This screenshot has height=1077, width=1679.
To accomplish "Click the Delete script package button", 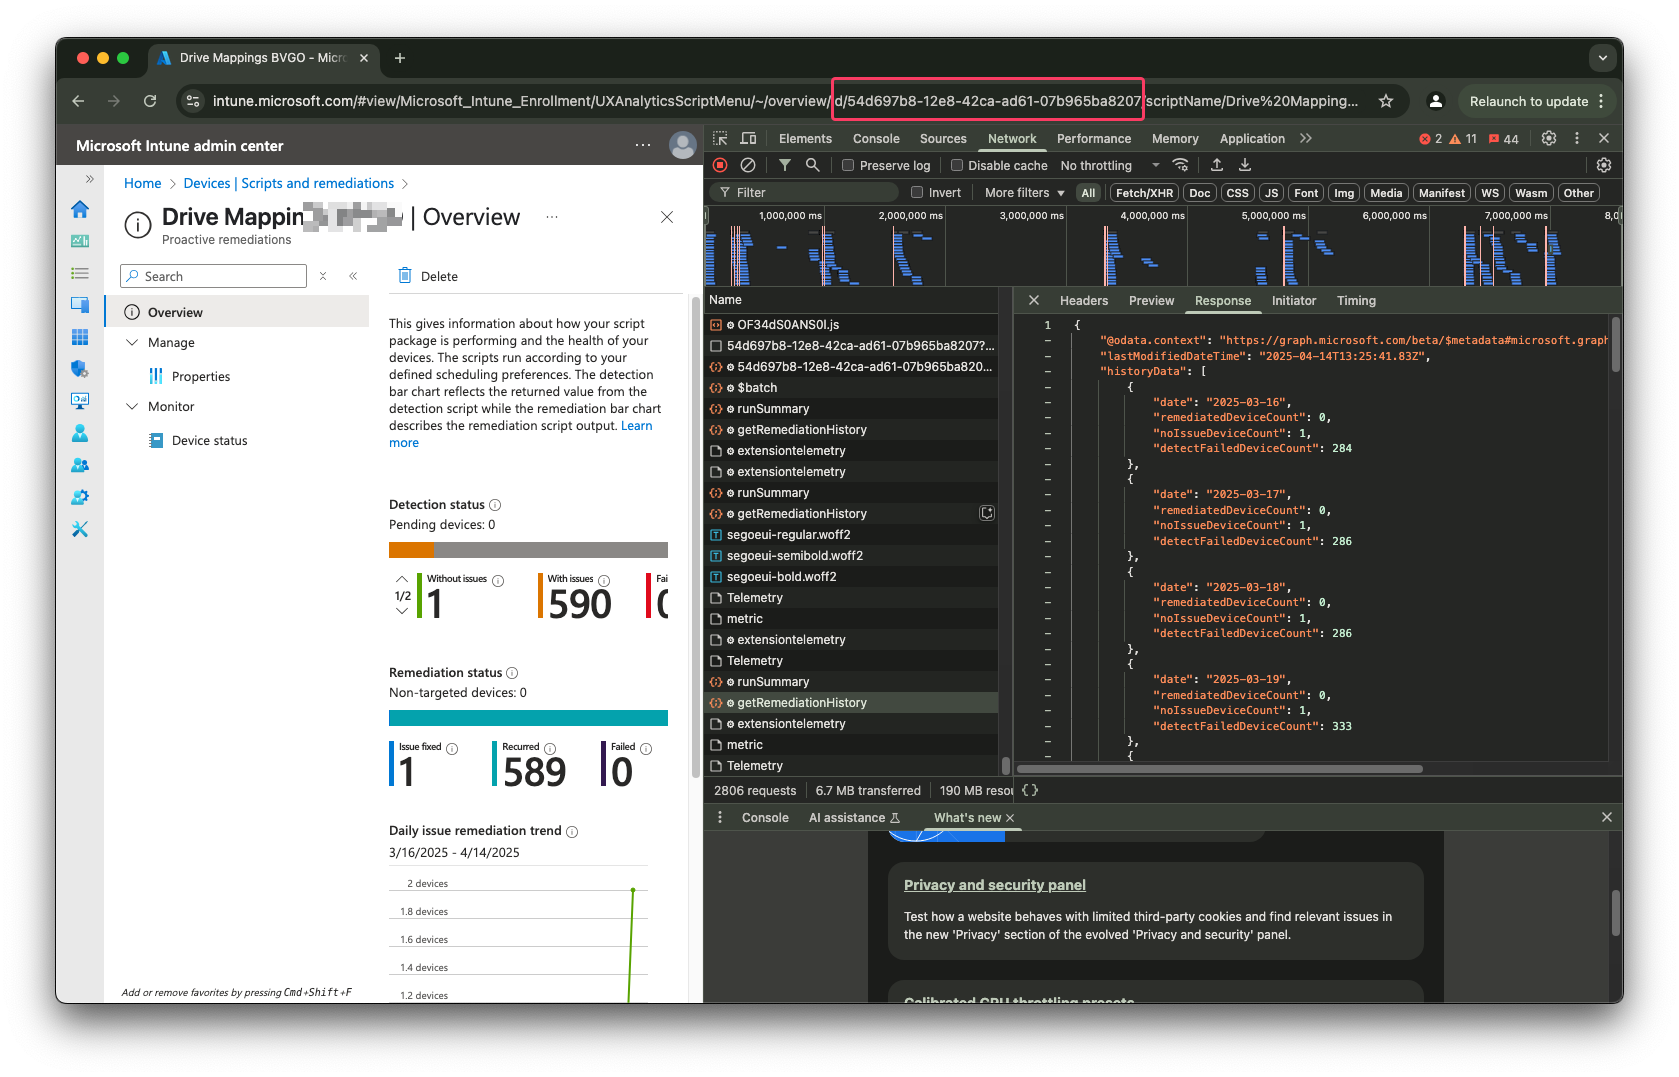I will [428, 276].
